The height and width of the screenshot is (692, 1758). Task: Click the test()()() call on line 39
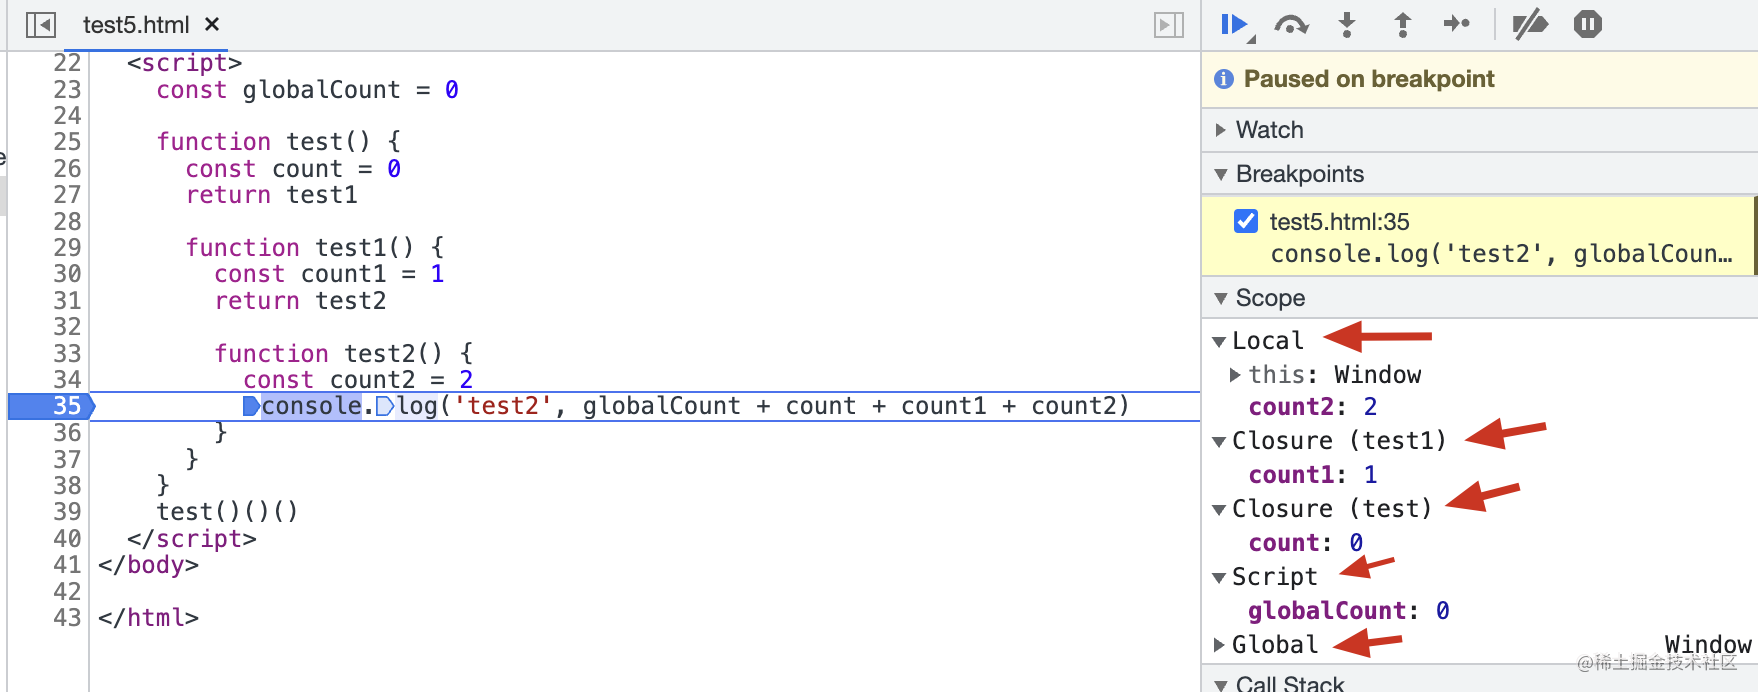[x=227, y=512]
